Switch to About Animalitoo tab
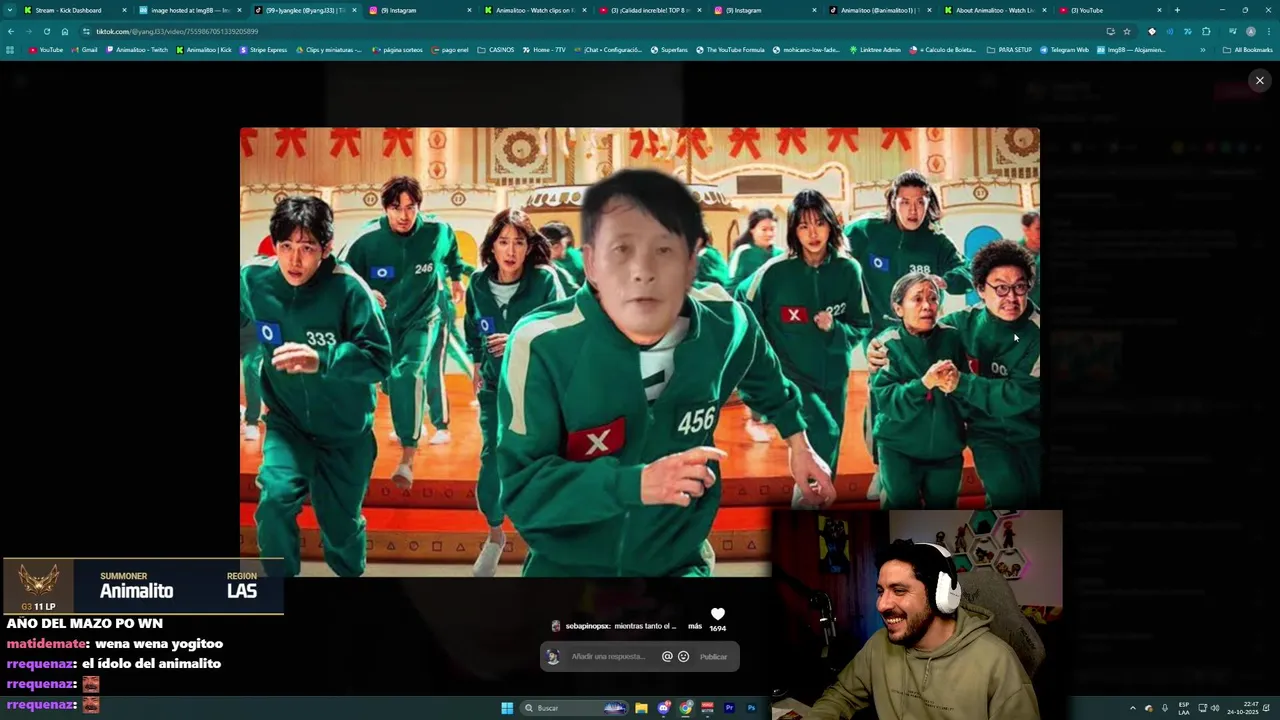This screenshot has height=720, width=1280. click(x=994, y=10)
